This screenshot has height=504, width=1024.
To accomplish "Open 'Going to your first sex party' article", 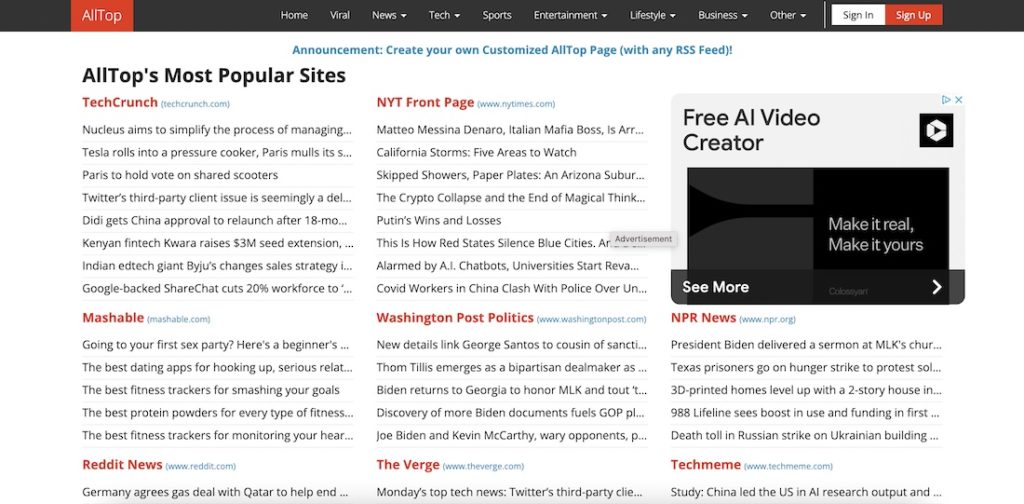I will click(216, 345).
